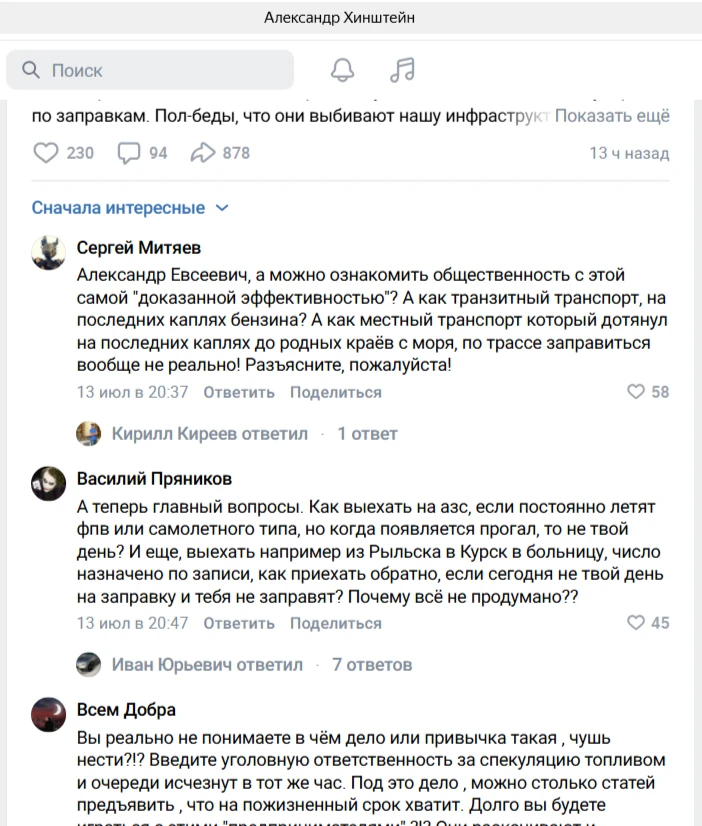The width and height of the screenshot is (702, 826).
Task: Reply to Сергей Митяев's comment
Action: 239,392
